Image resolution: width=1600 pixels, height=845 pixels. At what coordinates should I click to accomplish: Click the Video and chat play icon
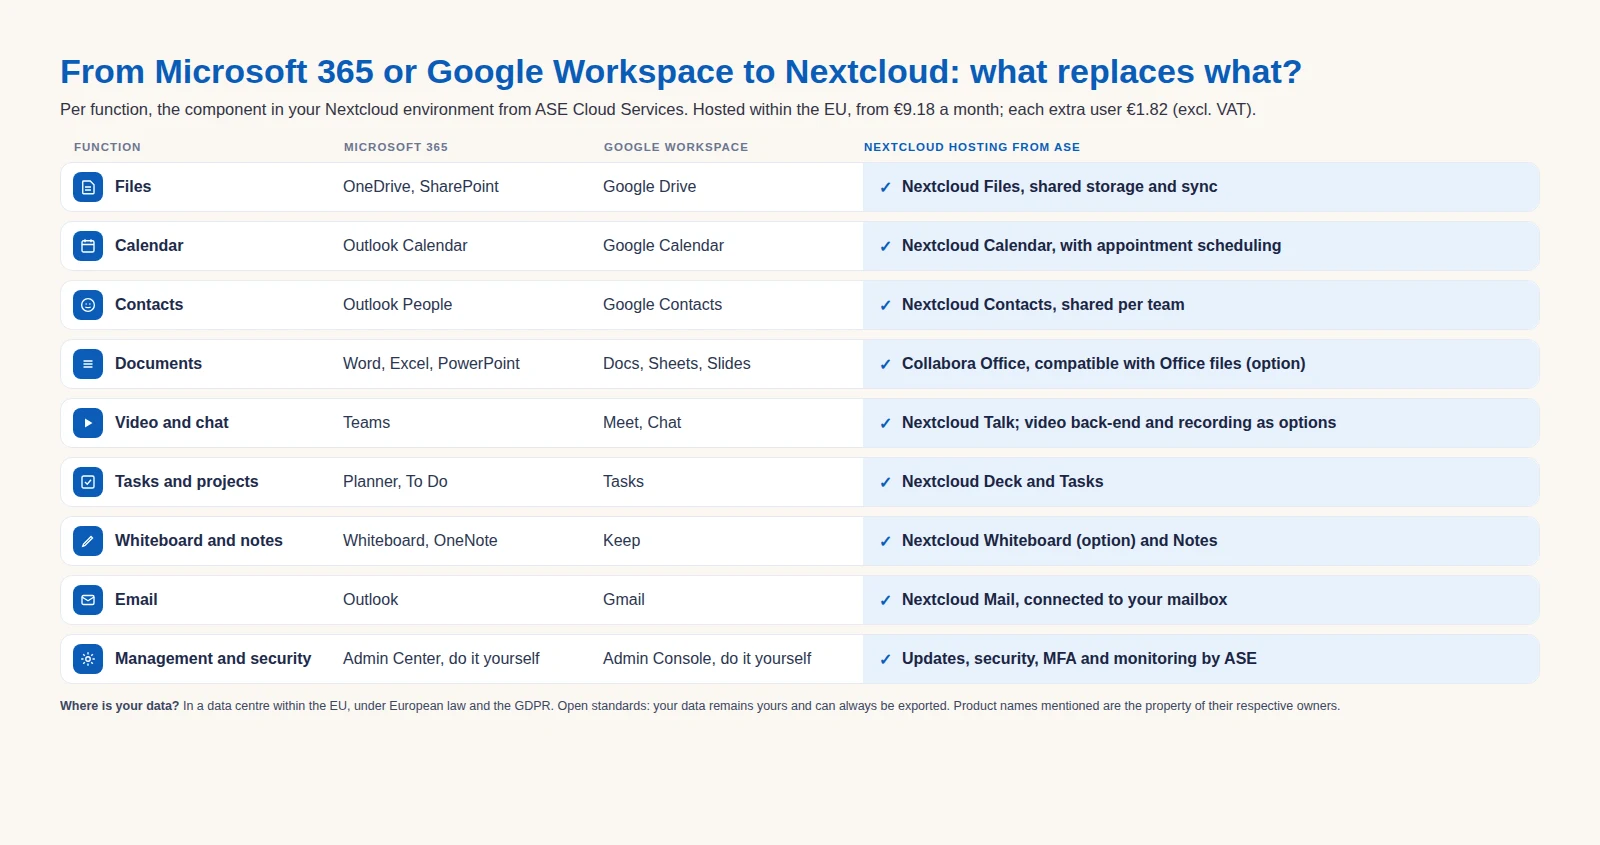click(88, 423)
